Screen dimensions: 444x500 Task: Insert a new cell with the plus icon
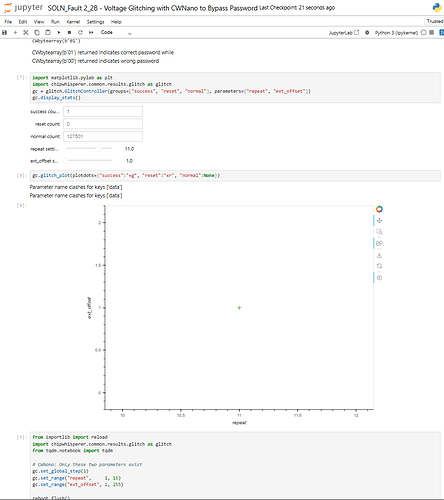click(15, 33)
